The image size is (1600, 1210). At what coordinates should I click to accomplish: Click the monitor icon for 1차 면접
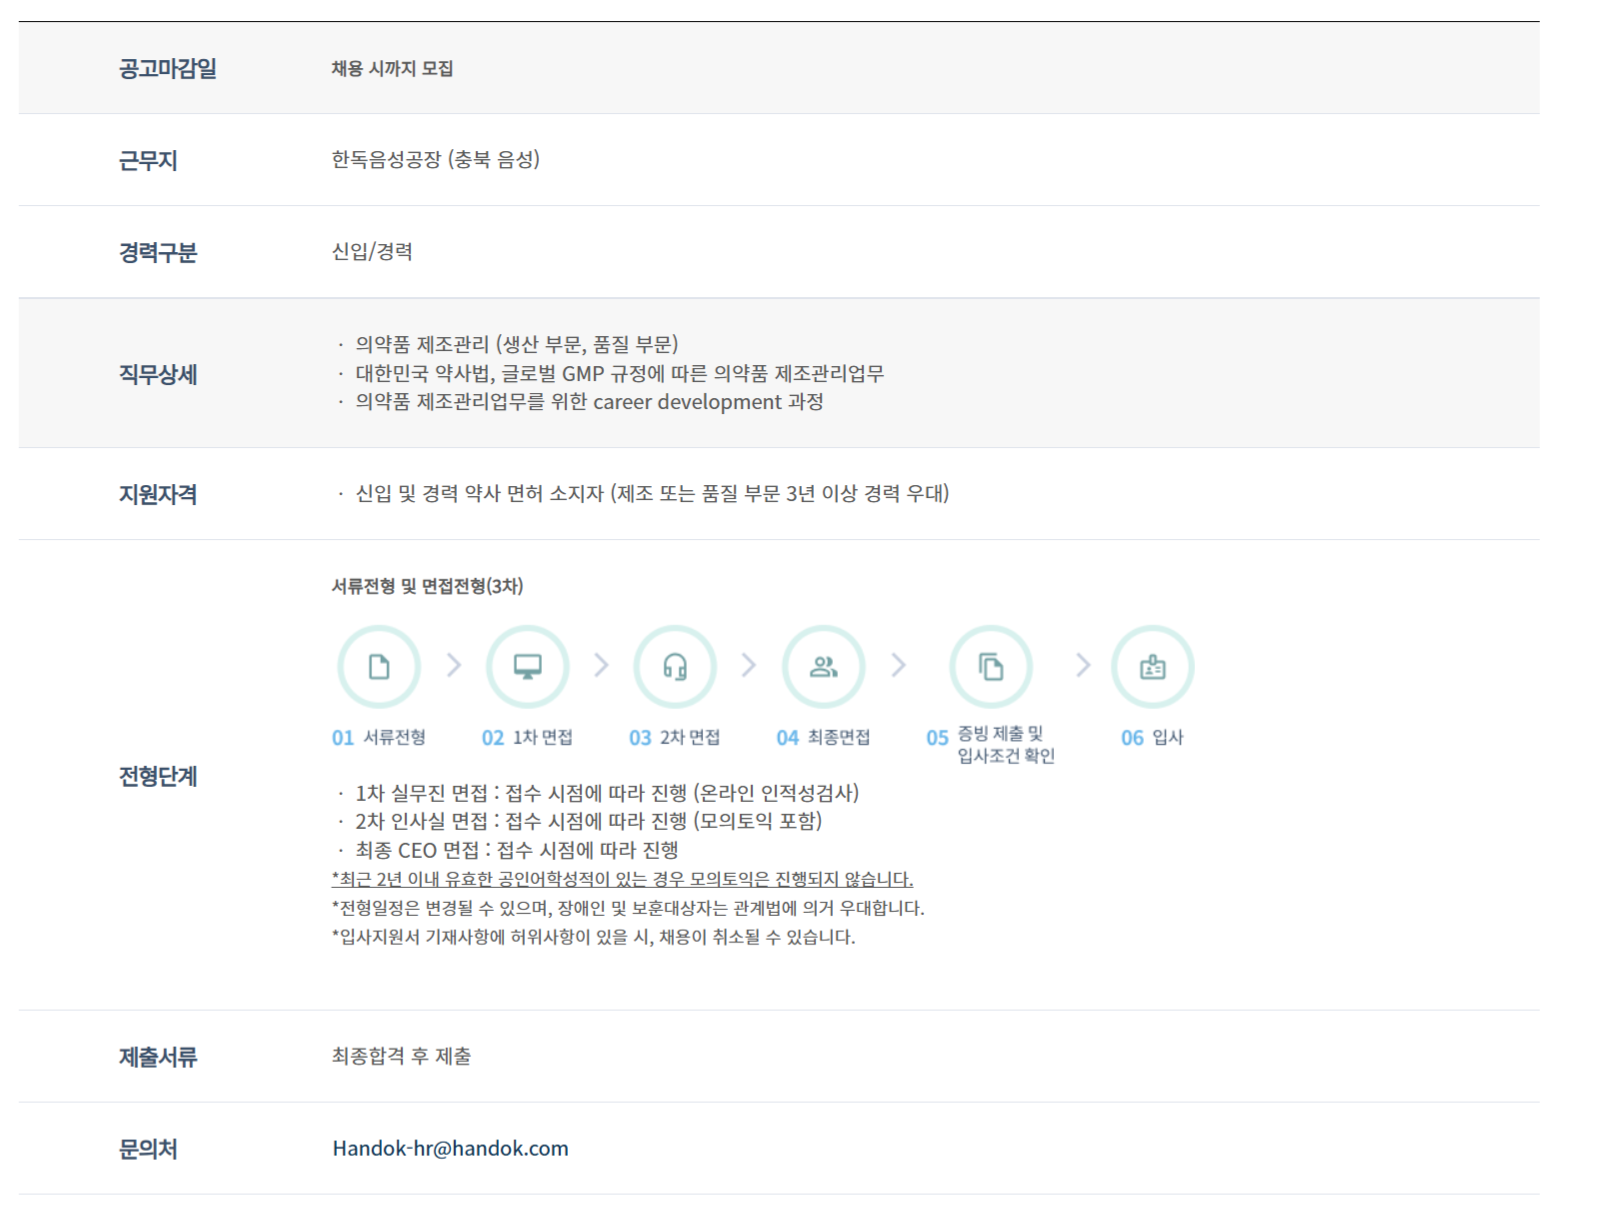click(x=527, y=667)
